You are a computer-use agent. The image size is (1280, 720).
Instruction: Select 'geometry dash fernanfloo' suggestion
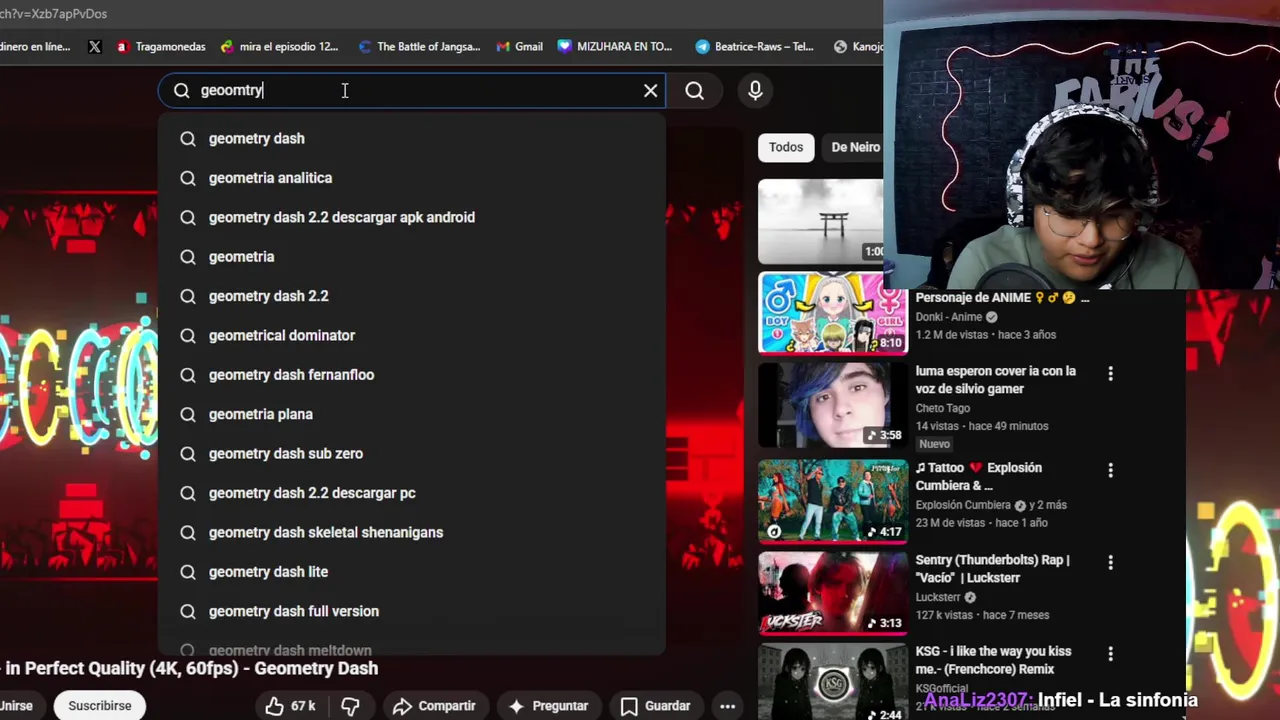pyautogui.click(x=411, y=375)
